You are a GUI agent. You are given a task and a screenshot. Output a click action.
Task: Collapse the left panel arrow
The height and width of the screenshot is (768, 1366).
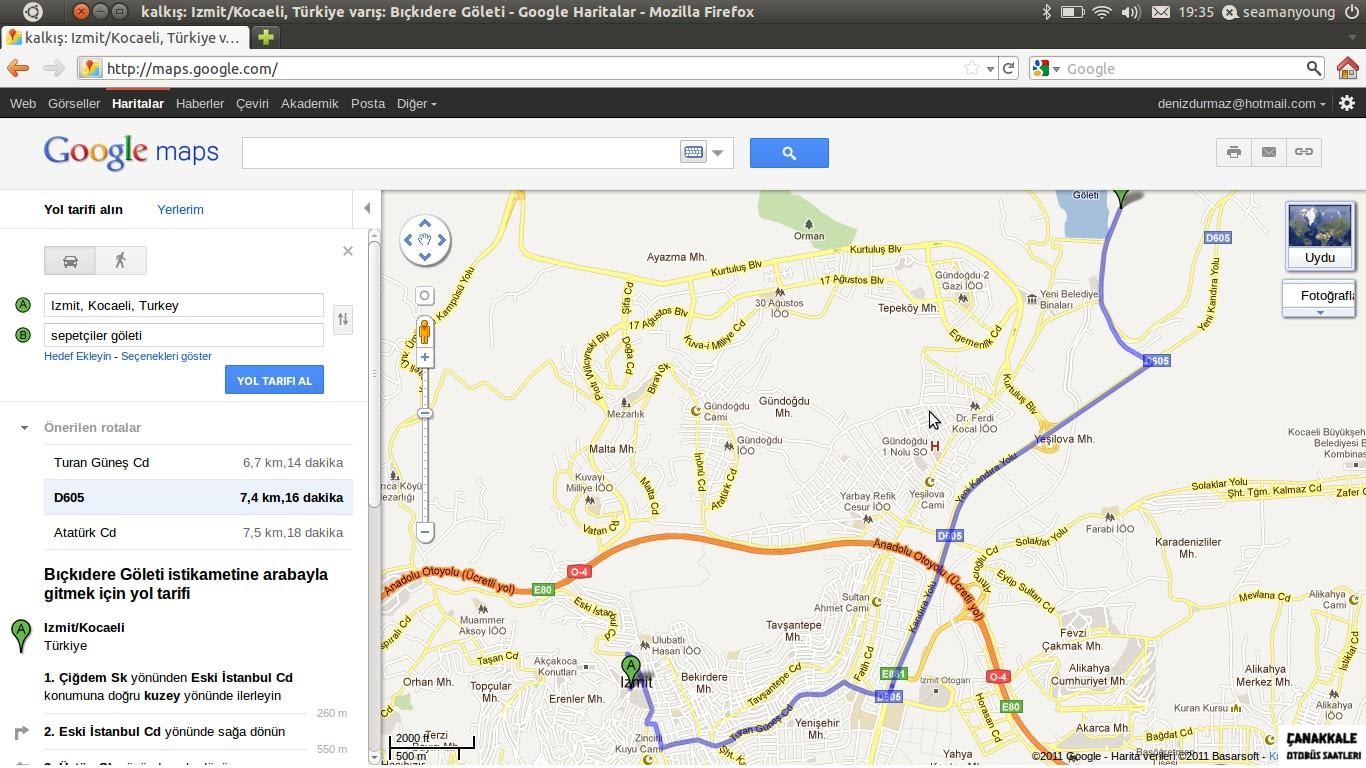point(367,208)
